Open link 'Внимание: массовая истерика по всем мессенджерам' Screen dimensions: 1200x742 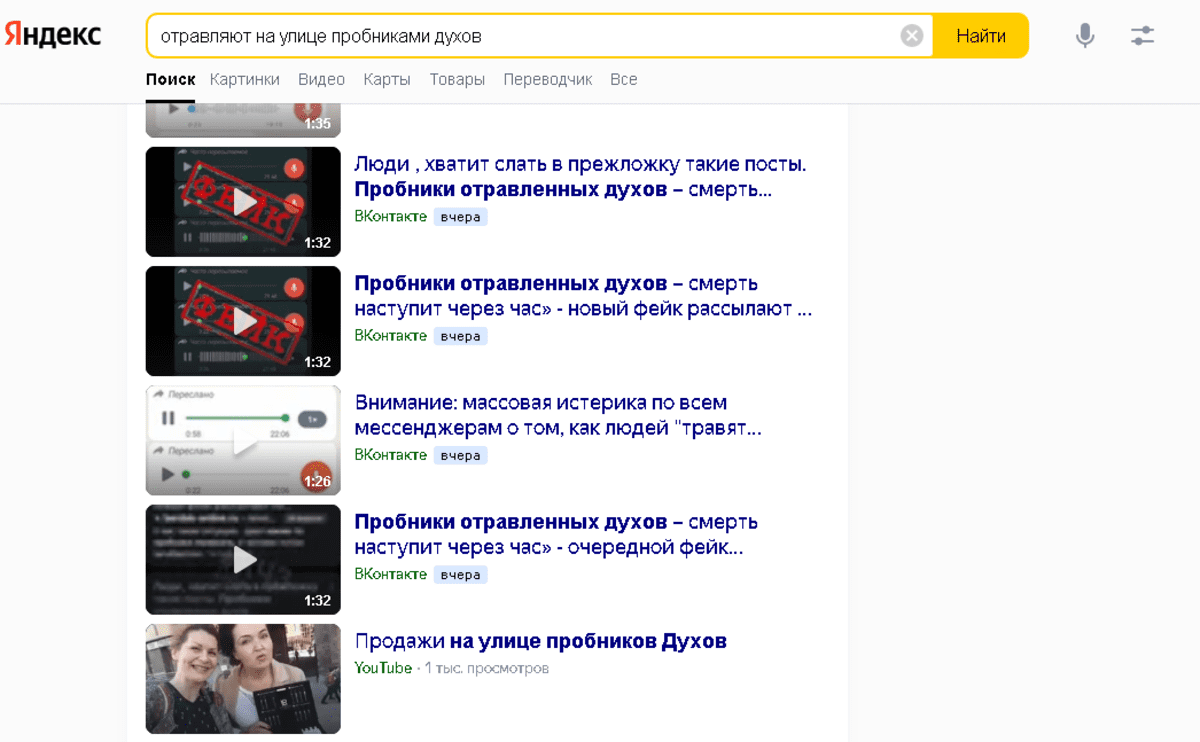click(558, 415)
